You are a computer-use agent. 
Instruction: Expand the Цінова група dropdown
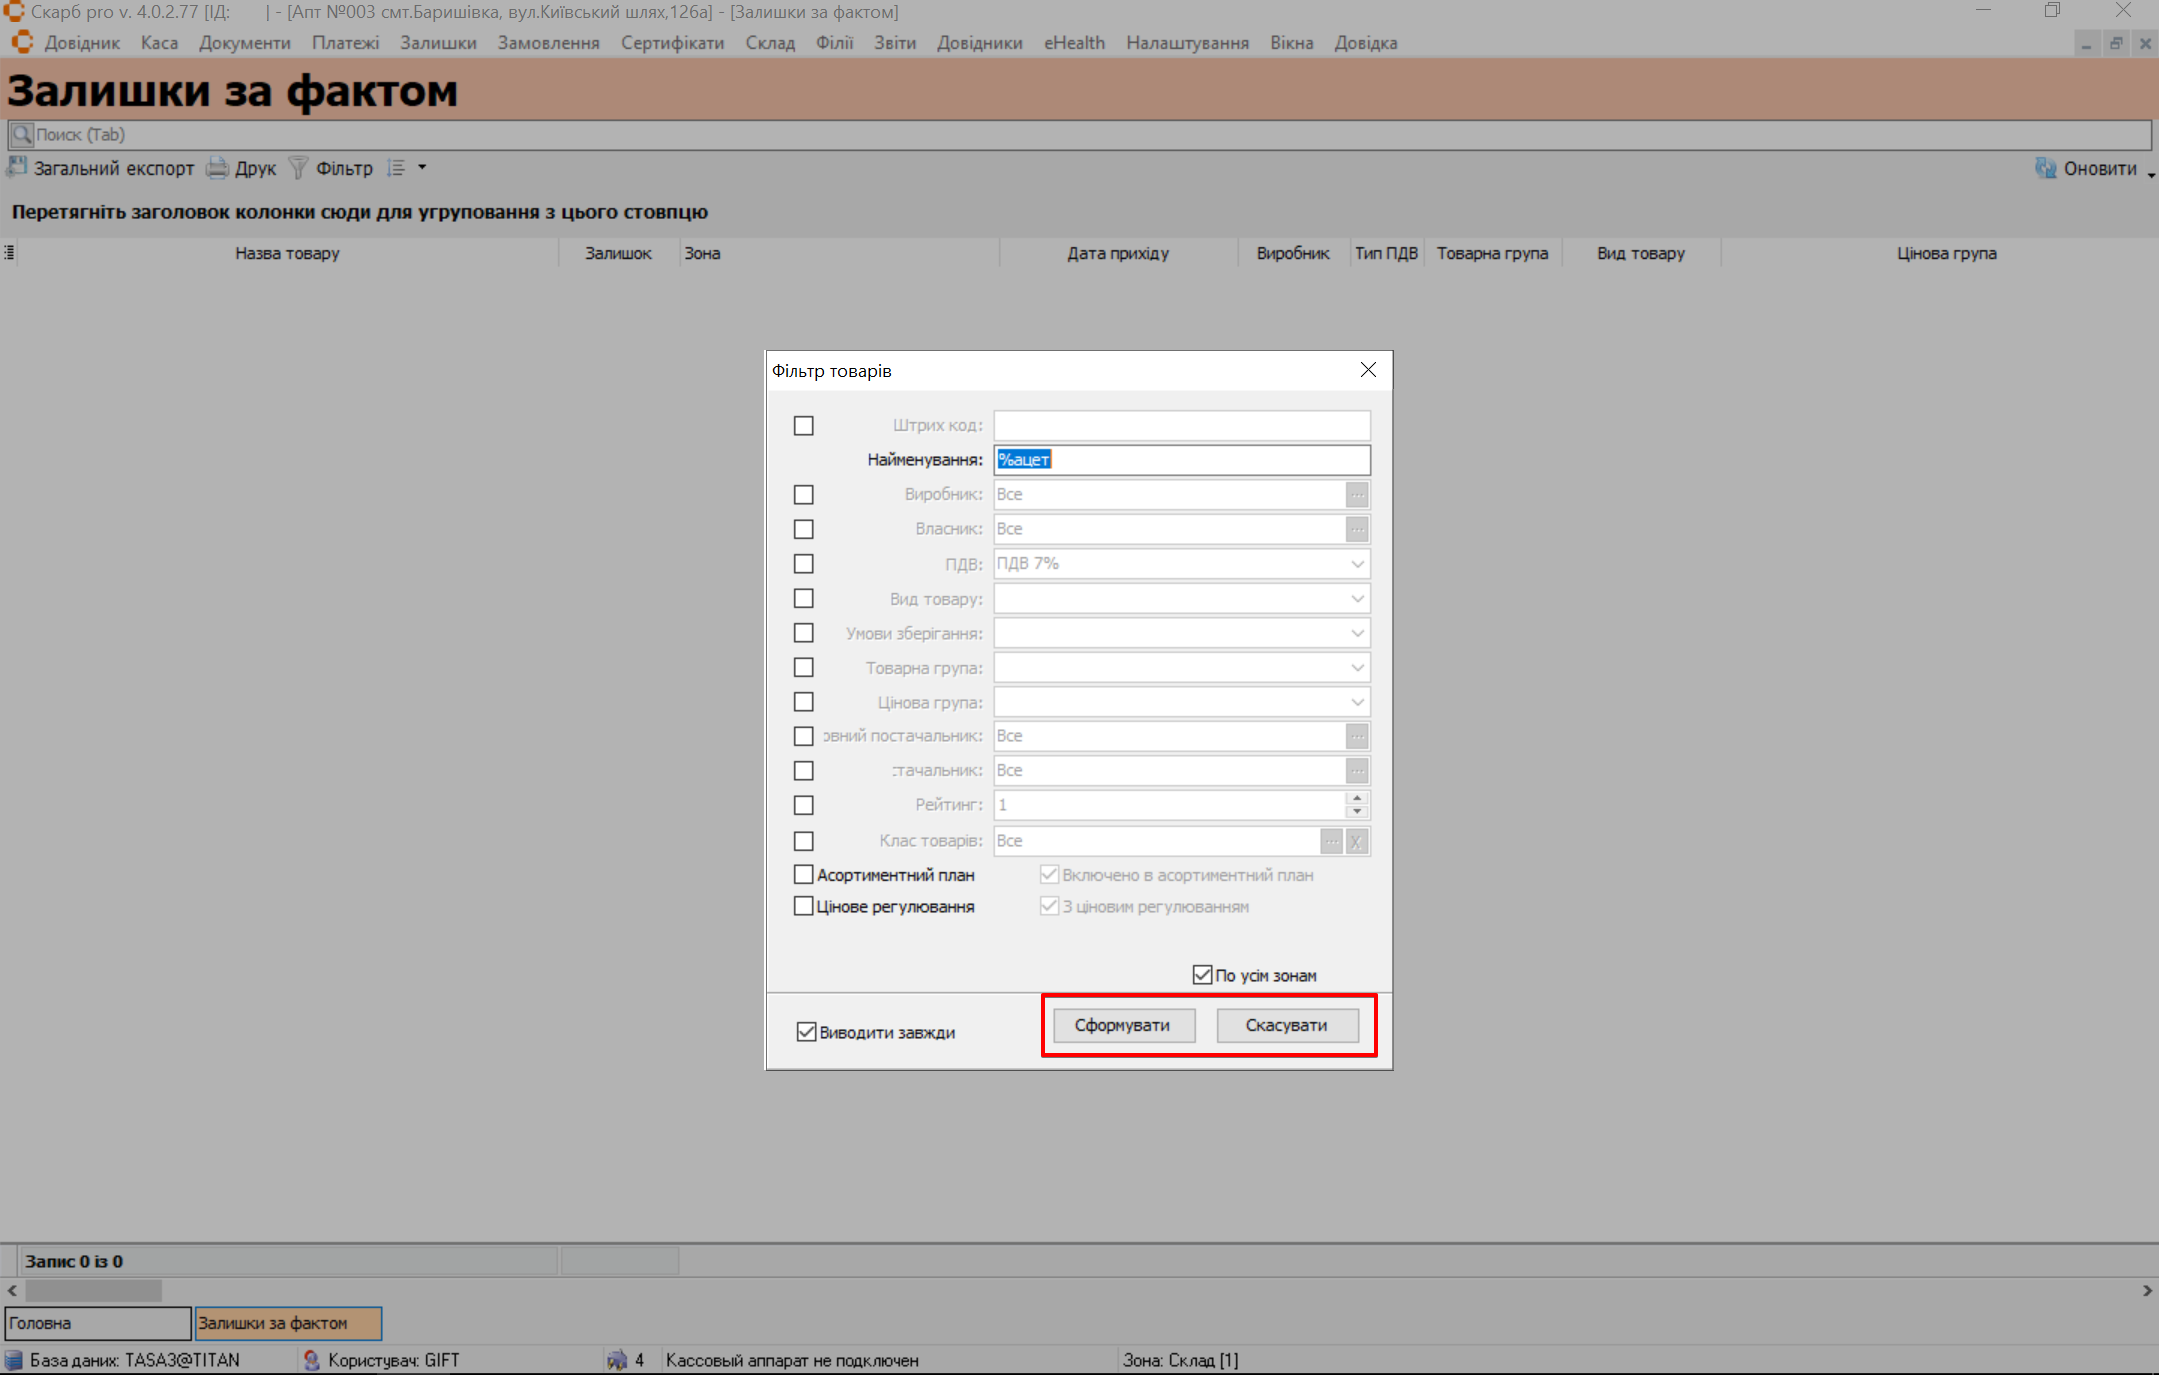click(x=1356, y=702)
